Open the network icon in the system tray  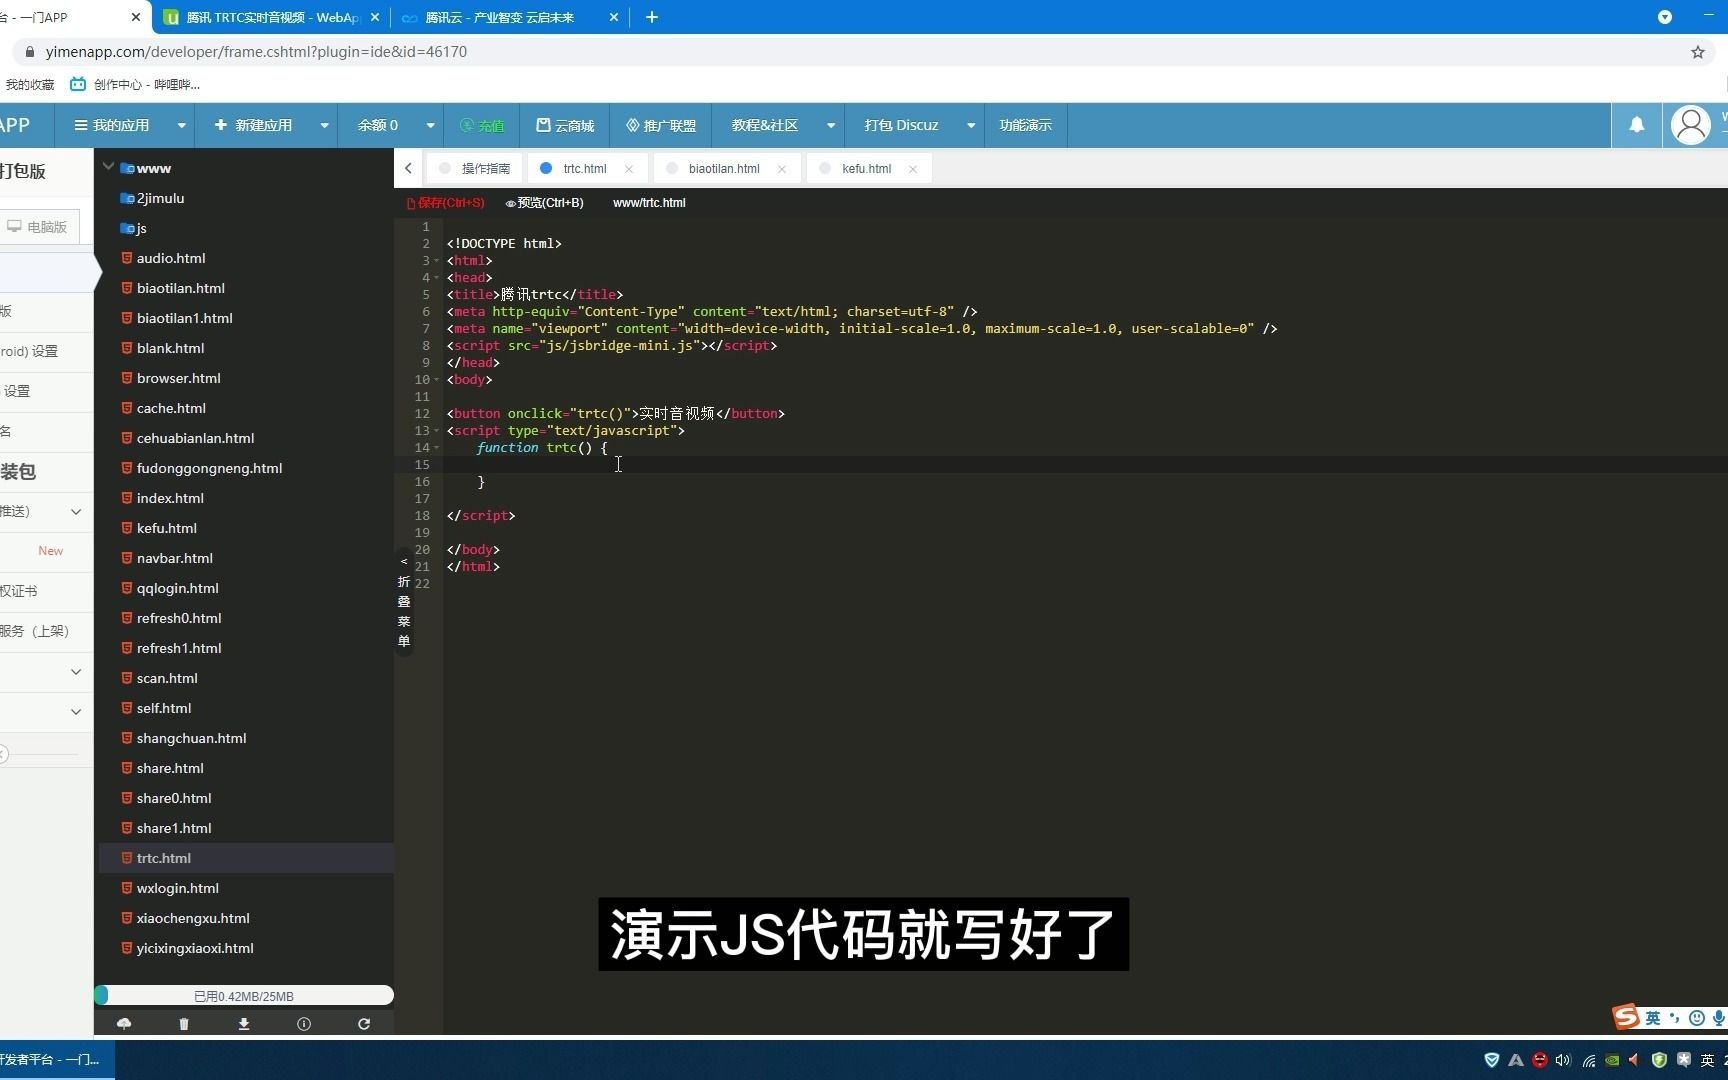tap(1589, 1060)
